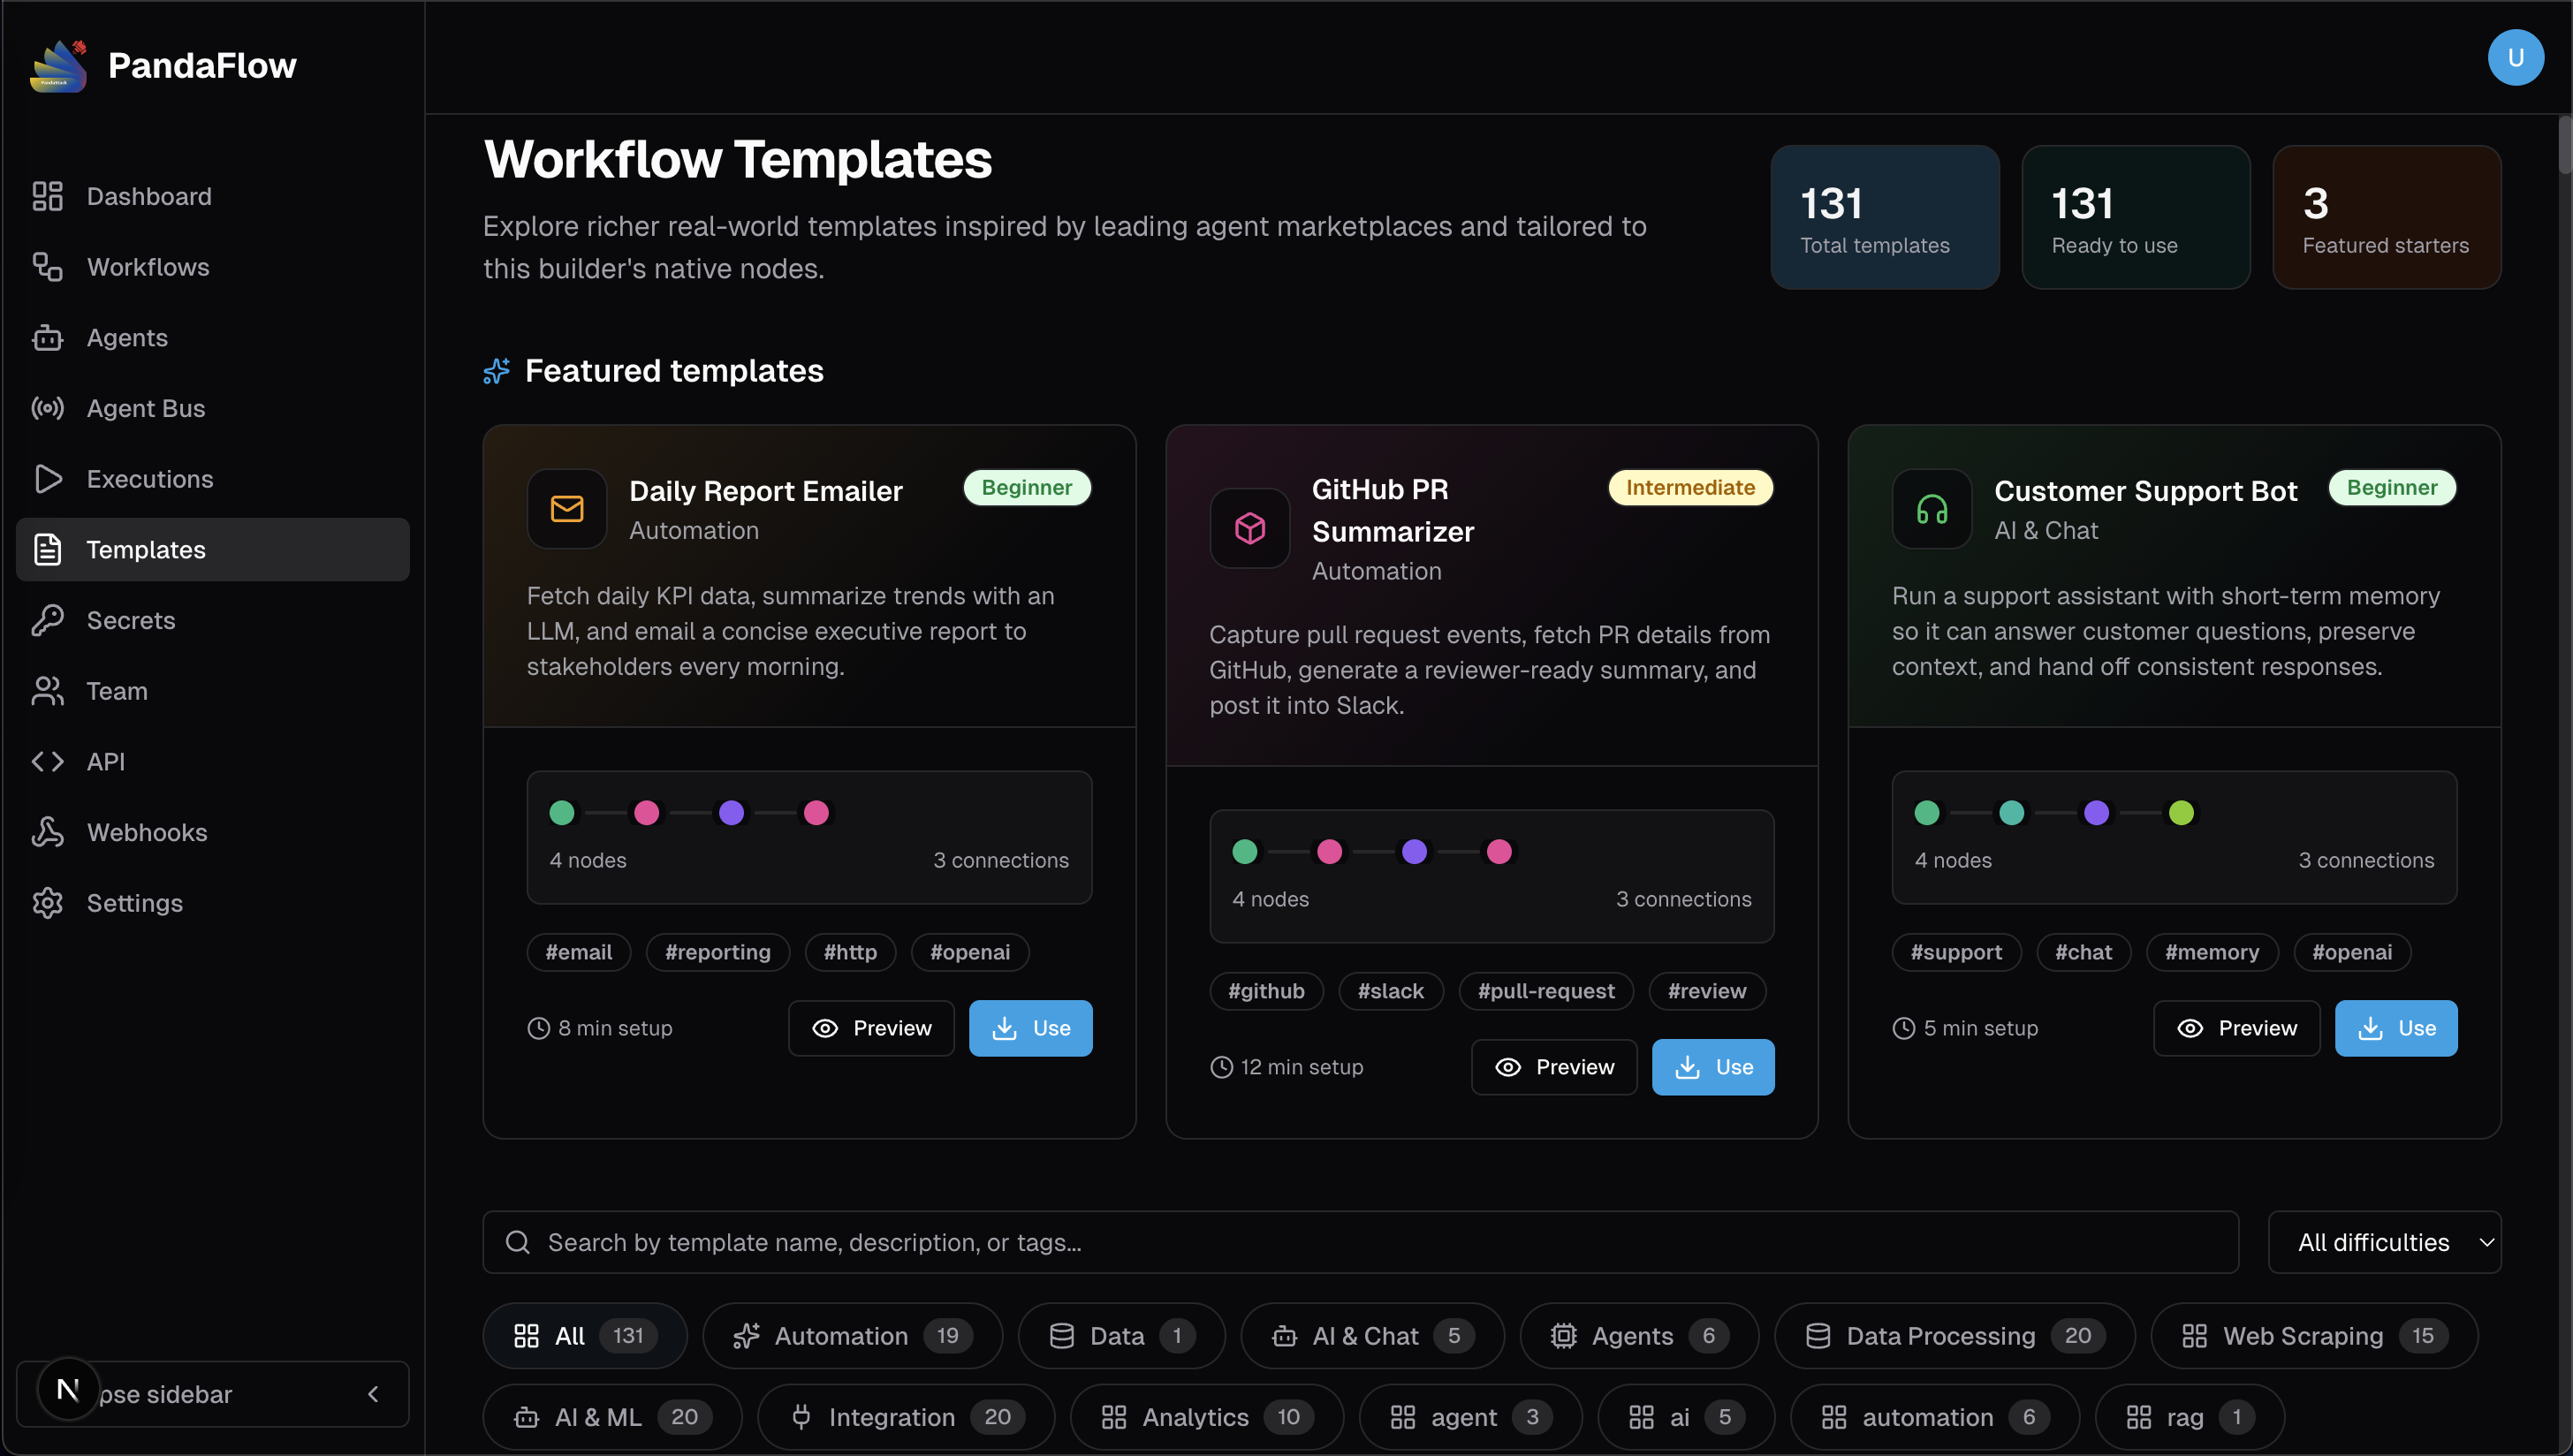Open Executions in the sidebar
The height and width of the screenshot is (1456, 2573).
(x=212, y=479)
